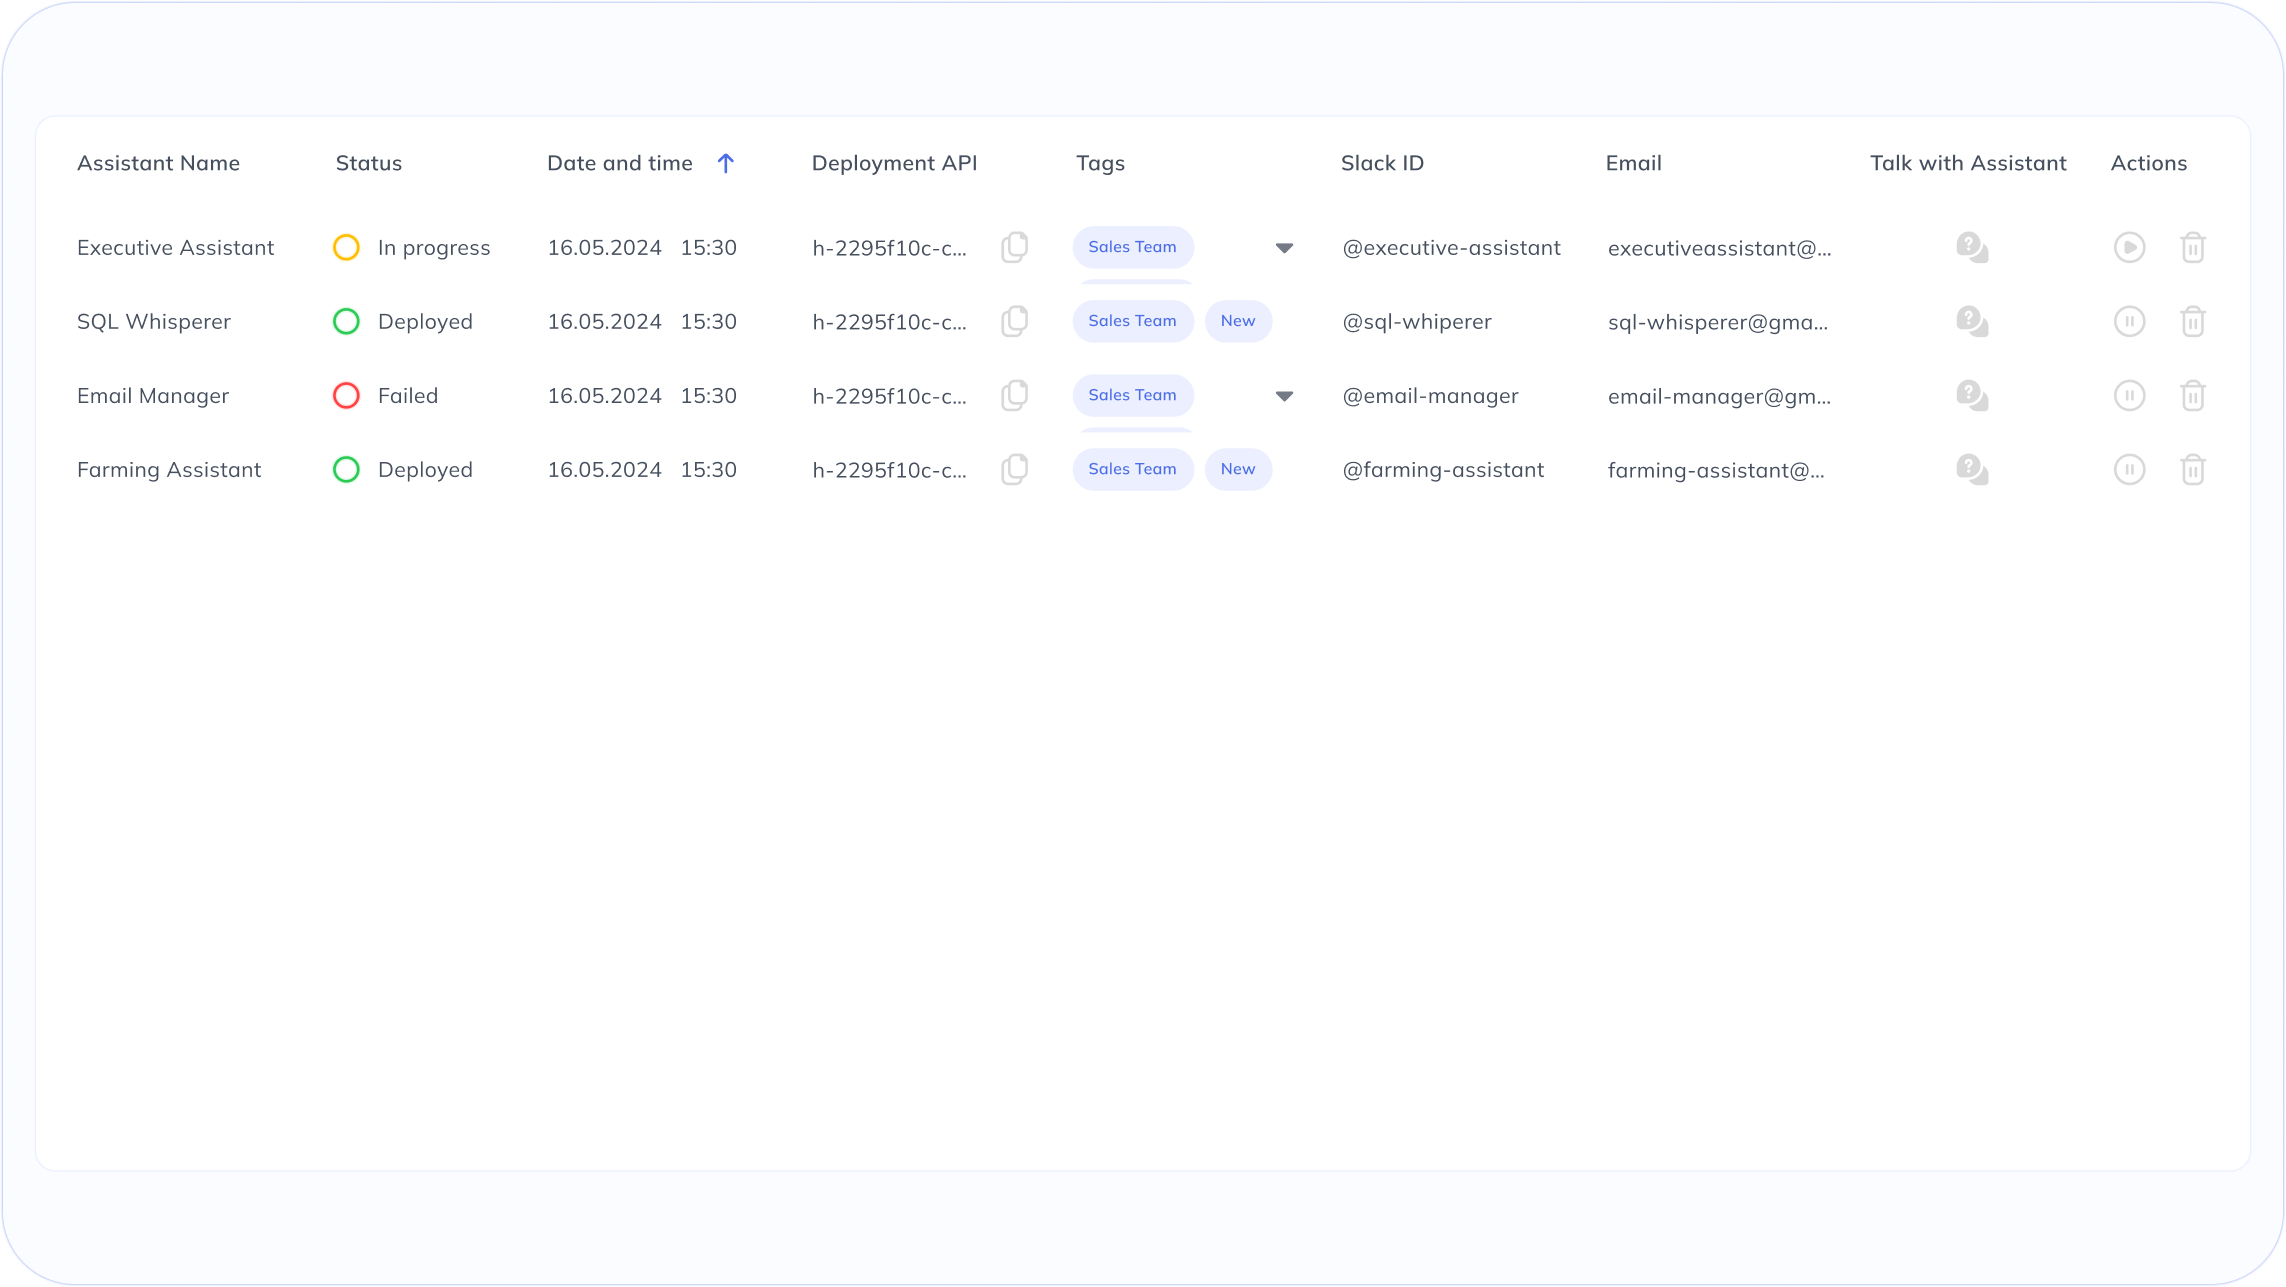
Task: Open the Executive Assistant name
Action: [175, 247]
